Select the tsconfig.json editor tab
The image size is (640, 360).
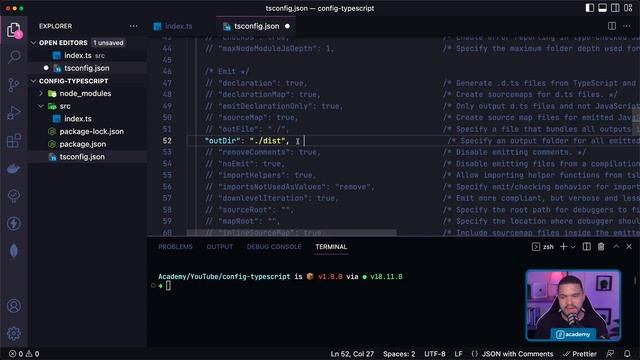tap(256, 26)
